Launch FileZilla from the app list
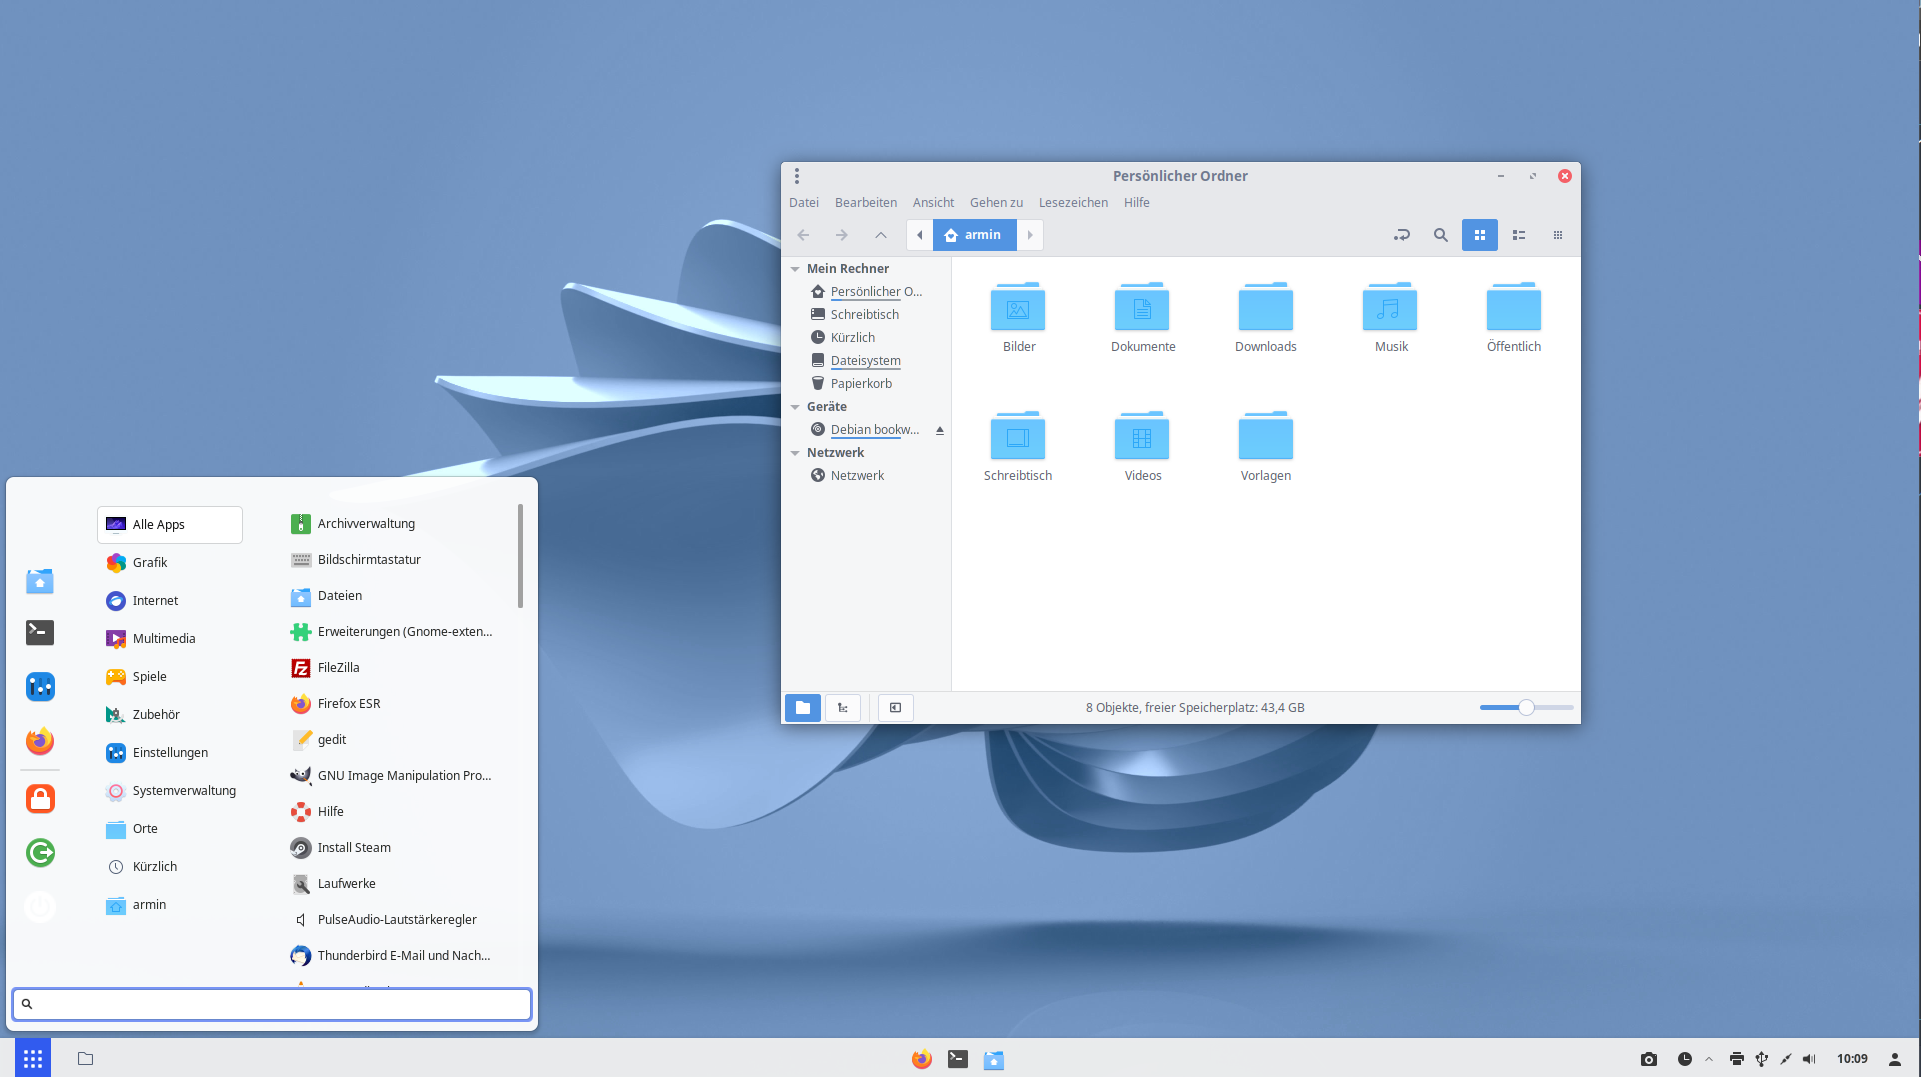This screenshot has height=1077, width=1921. coord(338,668)
